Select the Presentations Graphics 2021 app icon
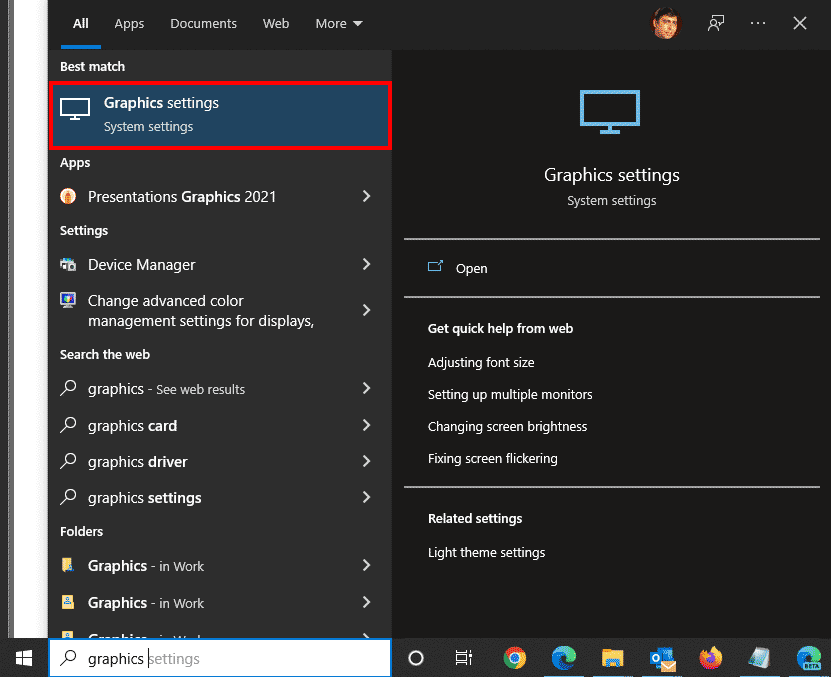This screenshot has width=831, height=677. point(67,196)
